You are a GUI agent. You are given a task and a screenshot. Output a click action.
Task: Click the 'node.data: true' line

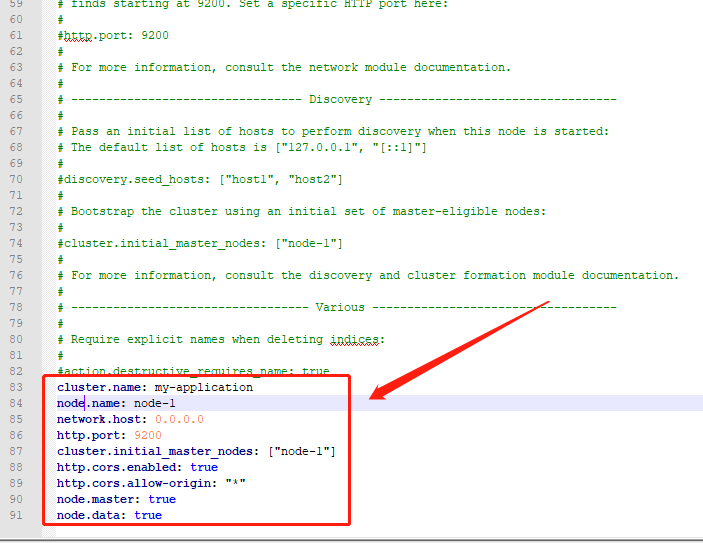(109, 516)
